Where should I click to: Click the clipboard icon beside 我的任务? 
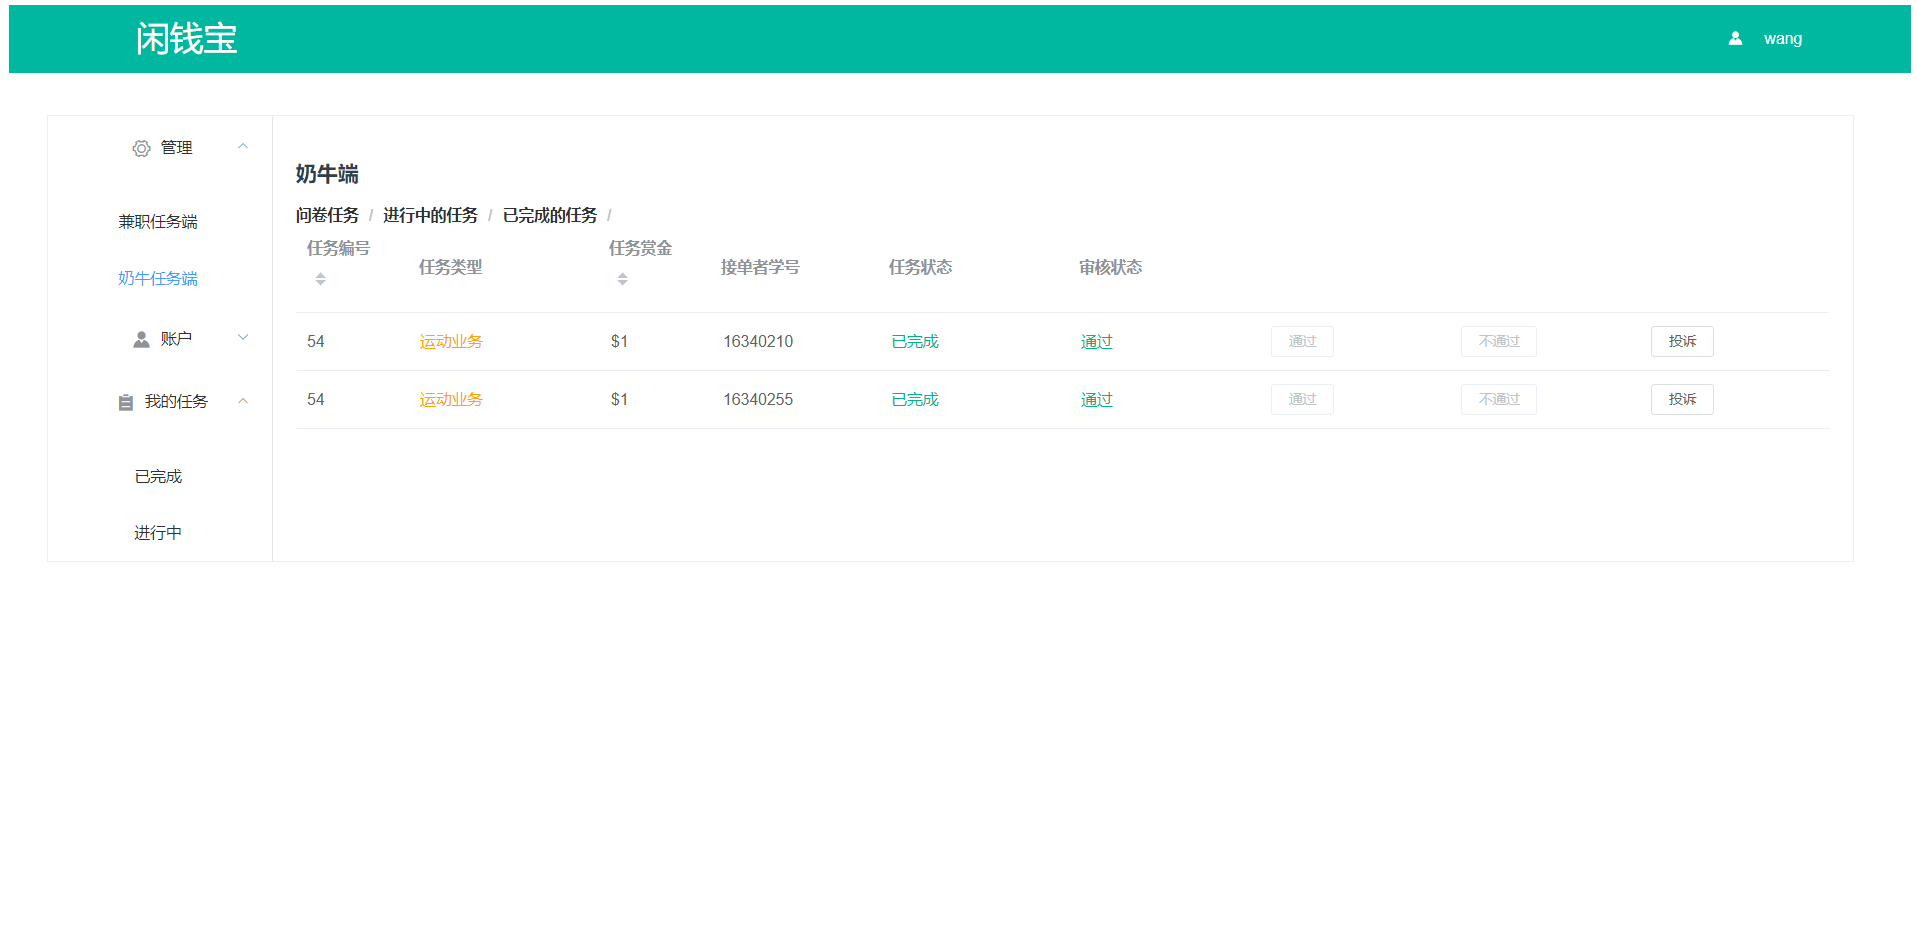pyautogui.click(x=126, y=402)
